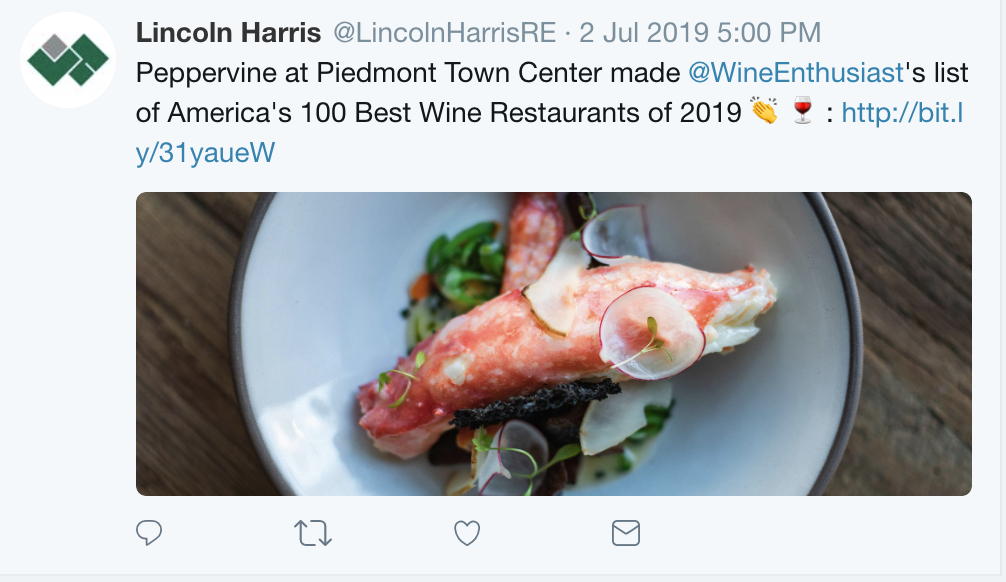Open the Lincoln Harris green logo avatar
This screenshot has width=1006, height=582.
click(x=68, y=60)
